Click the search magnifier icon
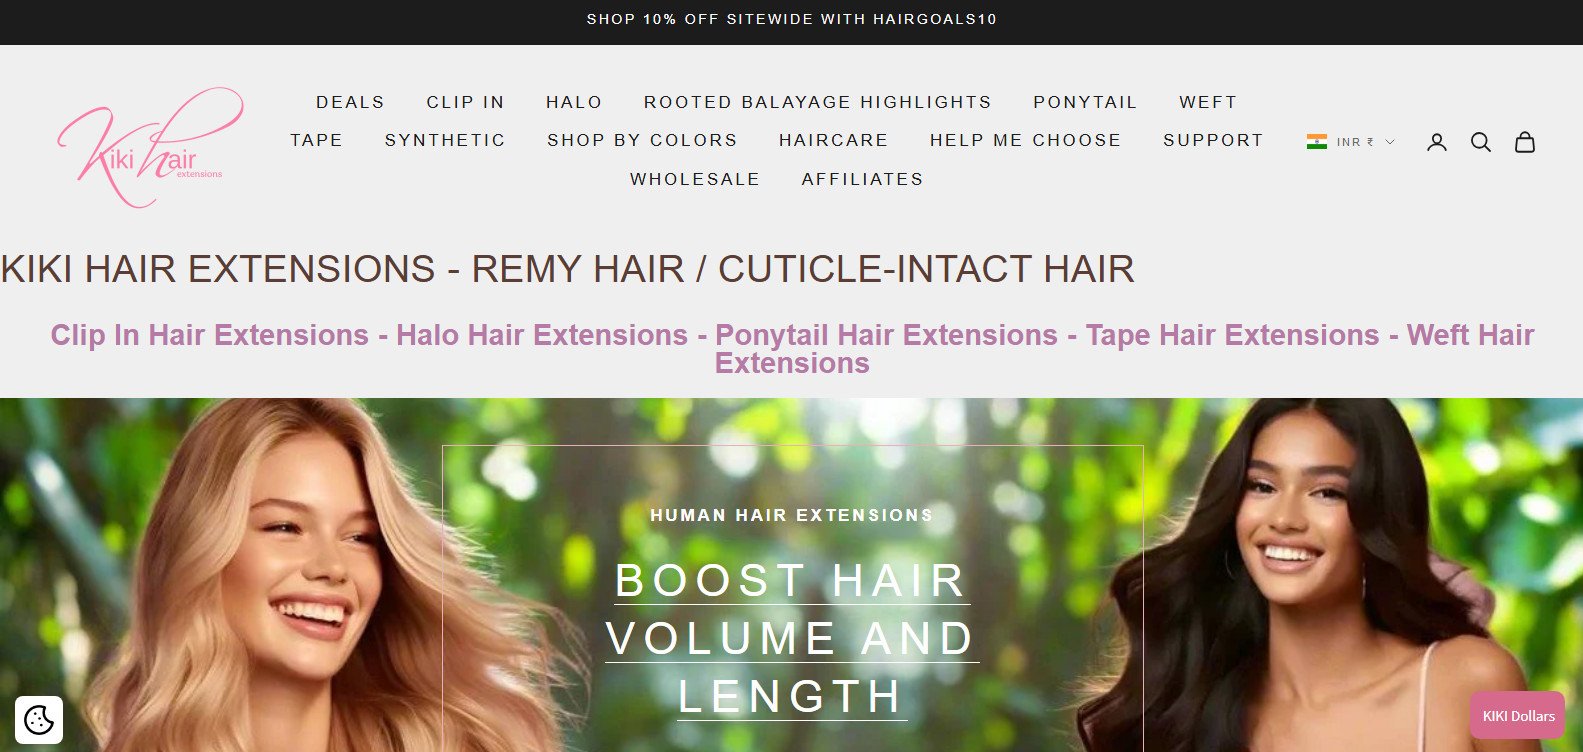The height and width of the screenshot is (752, 1583). pyautogui.click(x=1481, y=142)
